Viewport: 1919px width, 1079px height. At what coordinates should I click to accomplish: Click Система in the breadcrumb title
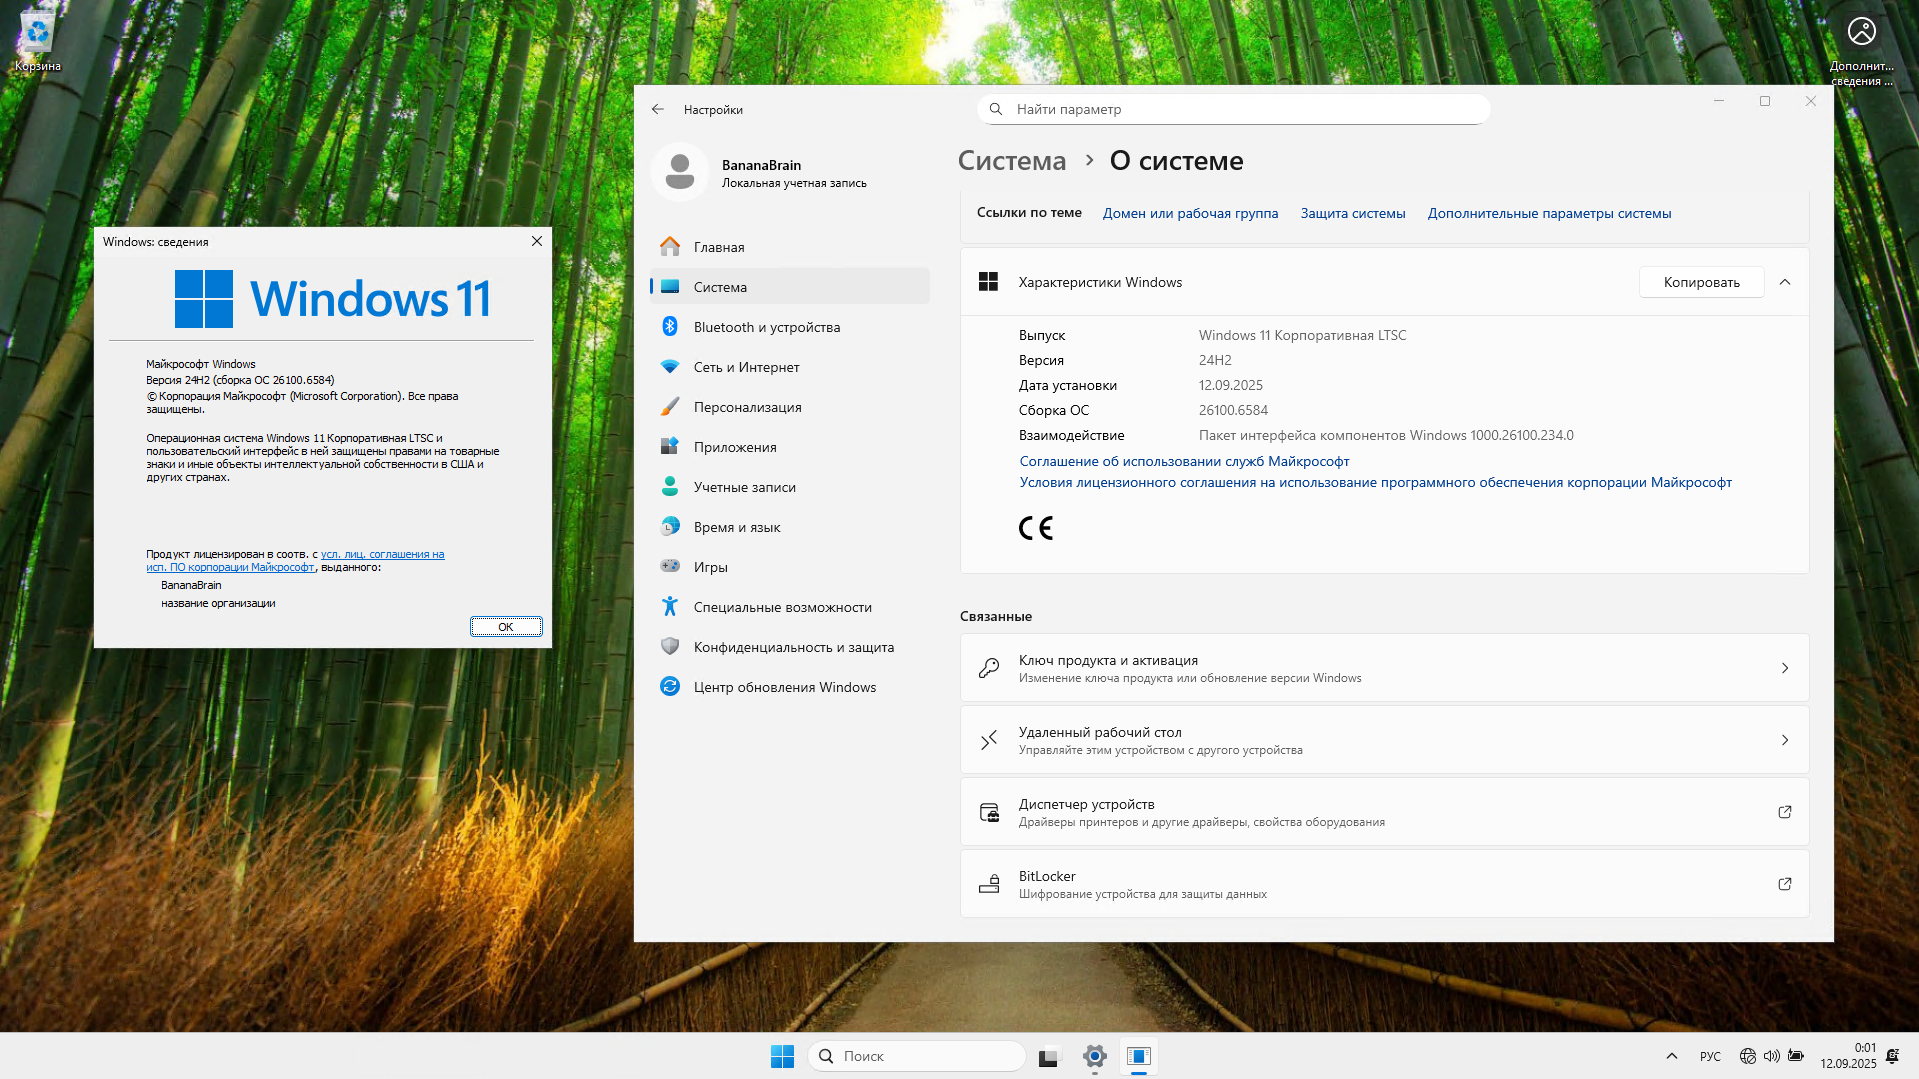click(1012, 161)
